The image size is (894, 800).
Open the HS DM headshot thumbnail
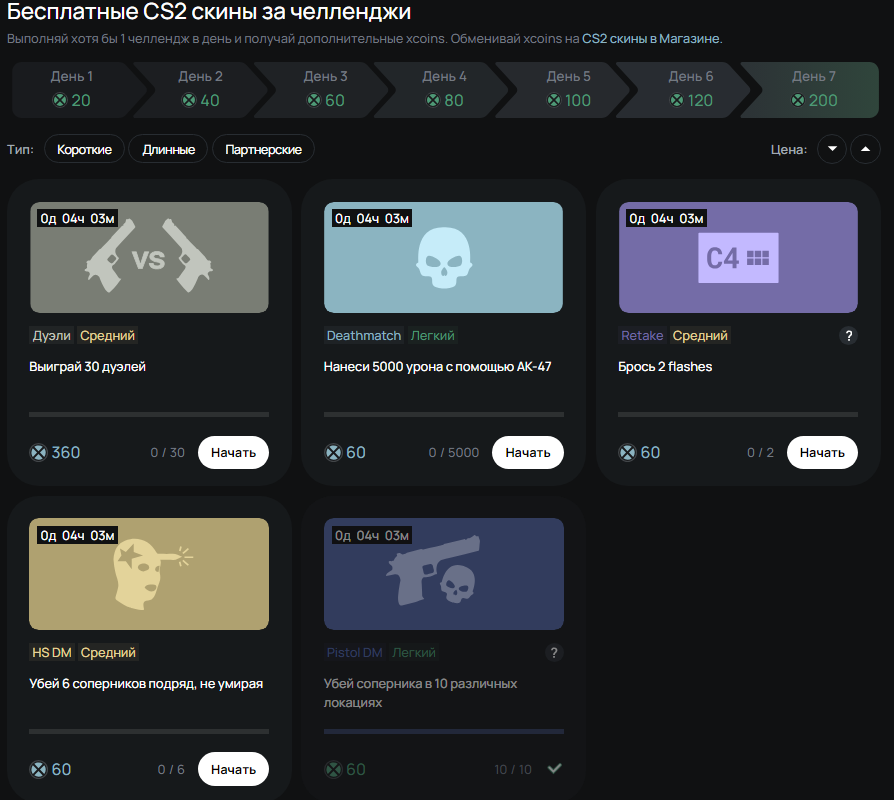tap(149, 574)
